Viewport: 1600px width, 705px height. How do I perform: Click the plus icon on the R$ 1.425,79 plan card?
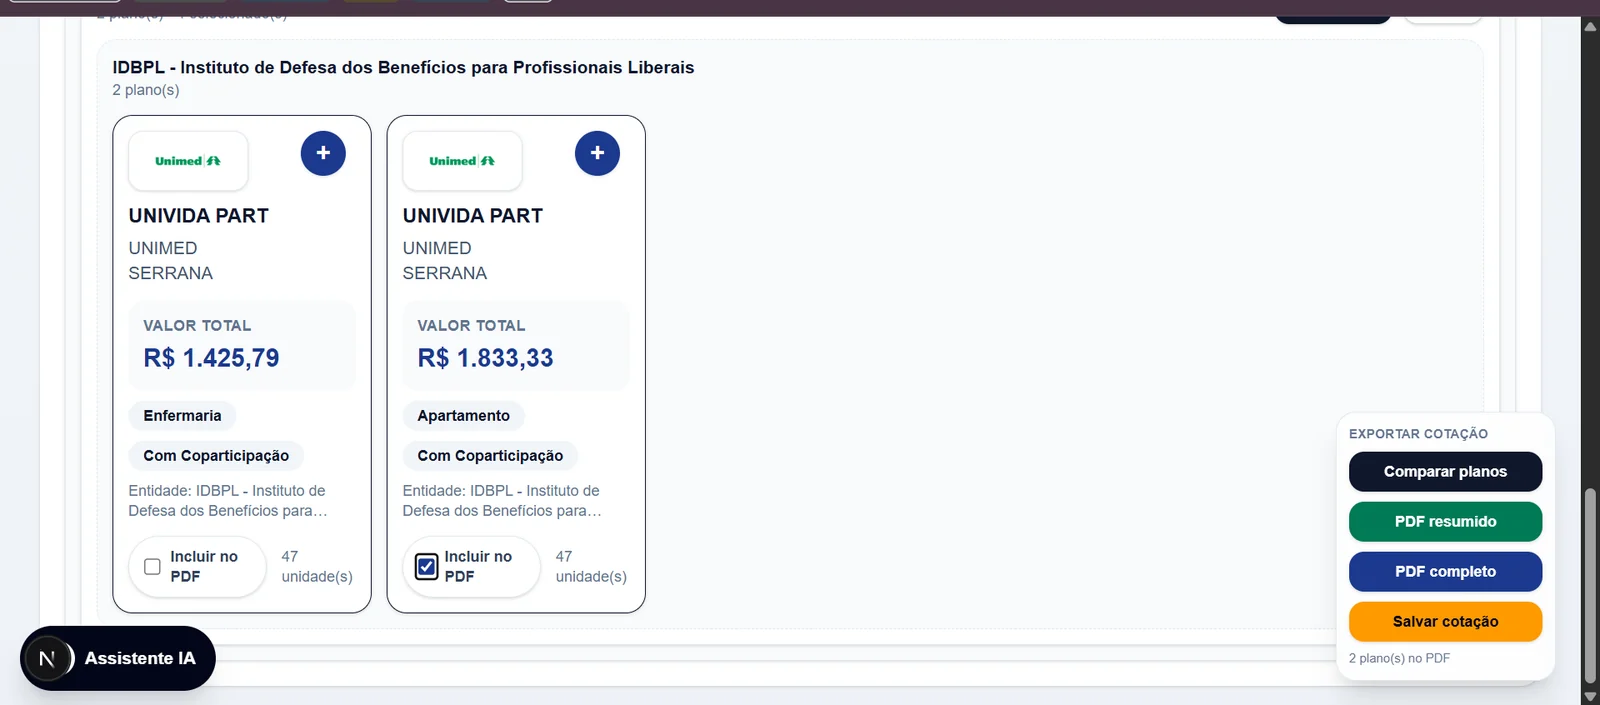tap(323, 153)
